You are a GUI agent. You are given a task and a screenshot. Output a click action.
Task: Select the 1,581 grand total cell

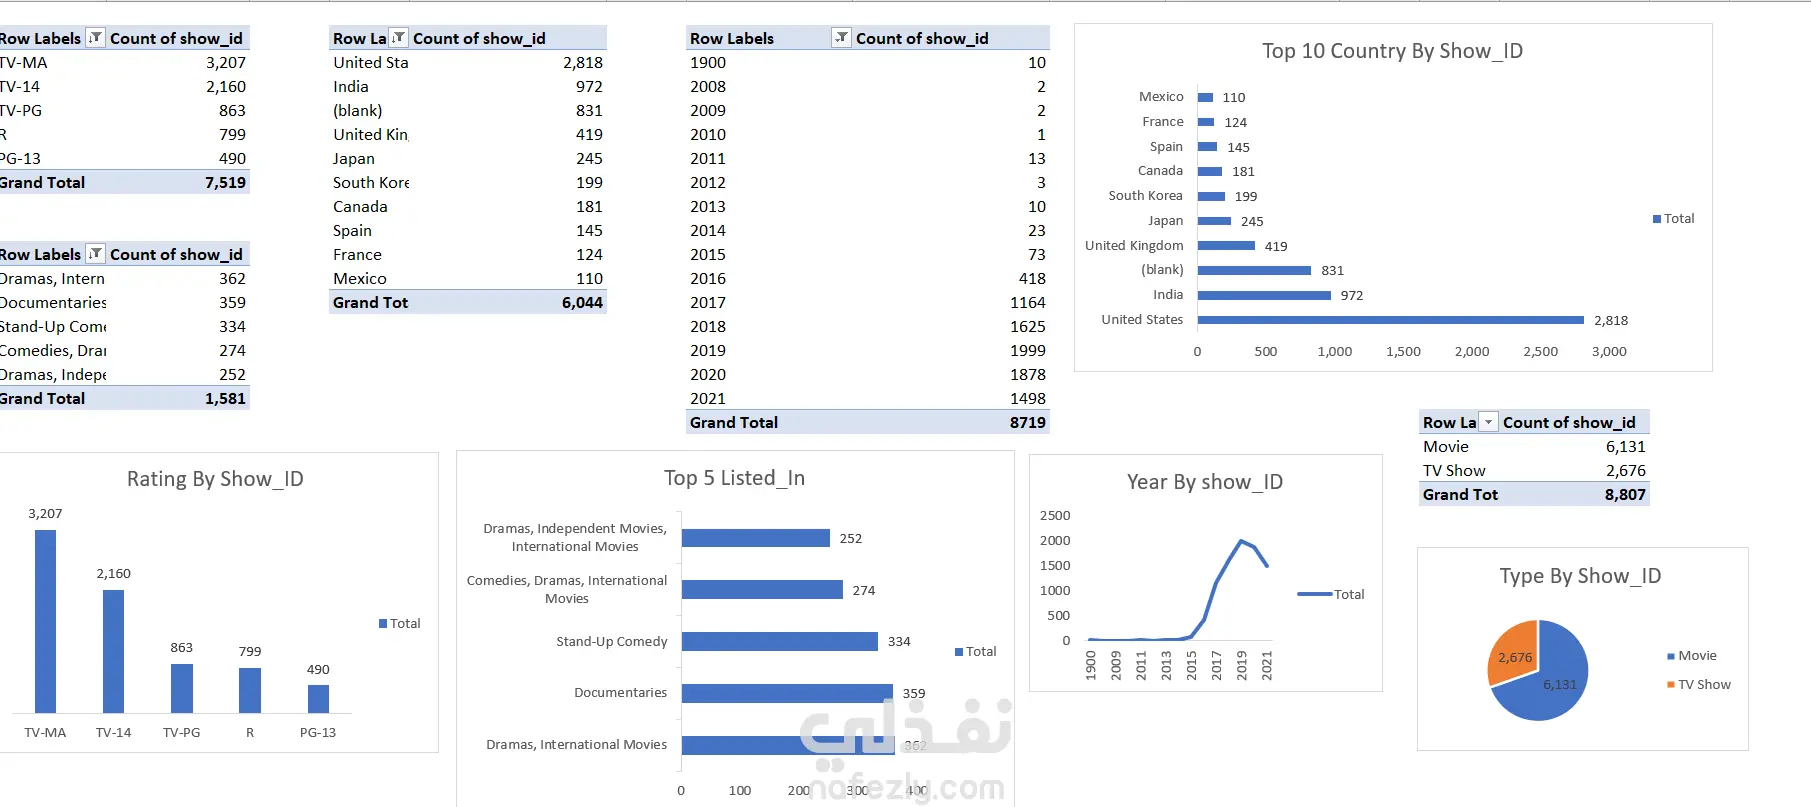[179, 398]
